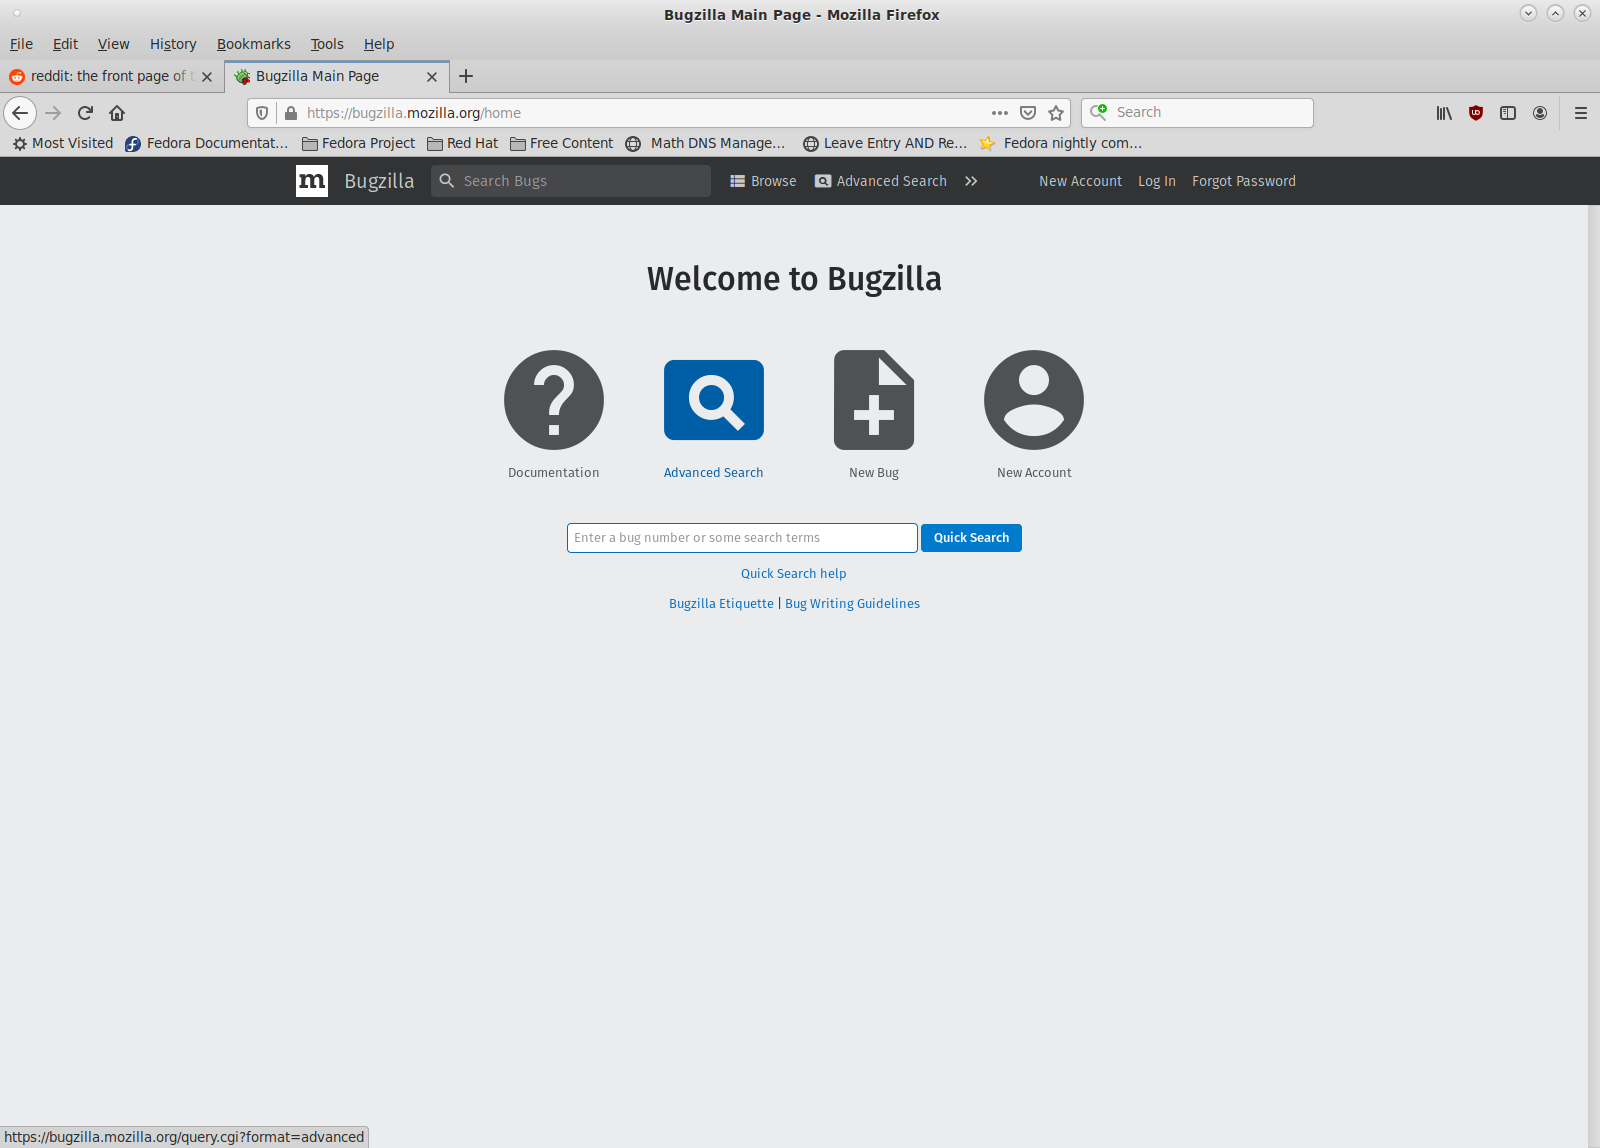Viewport: 1600px width, 1148px height.
Task: Close the reddit tab
Action: click(207, 77)
